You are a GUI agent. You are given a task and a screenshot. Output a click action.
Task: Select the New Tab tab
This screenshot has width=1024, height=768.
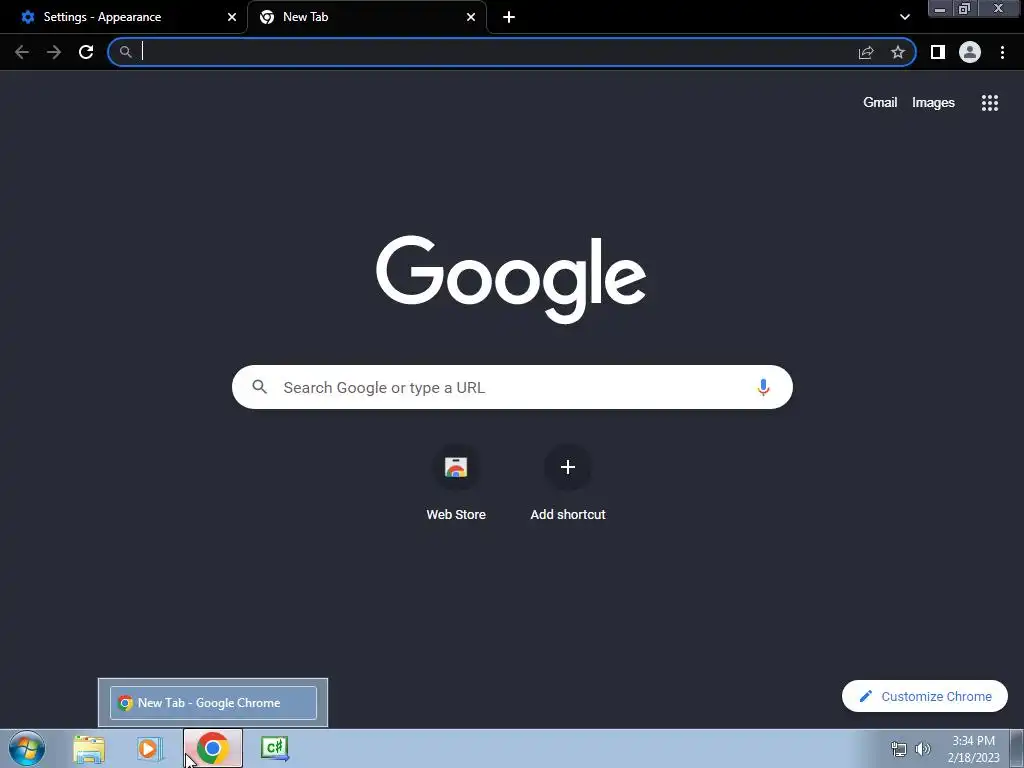(x=366, y=17)
